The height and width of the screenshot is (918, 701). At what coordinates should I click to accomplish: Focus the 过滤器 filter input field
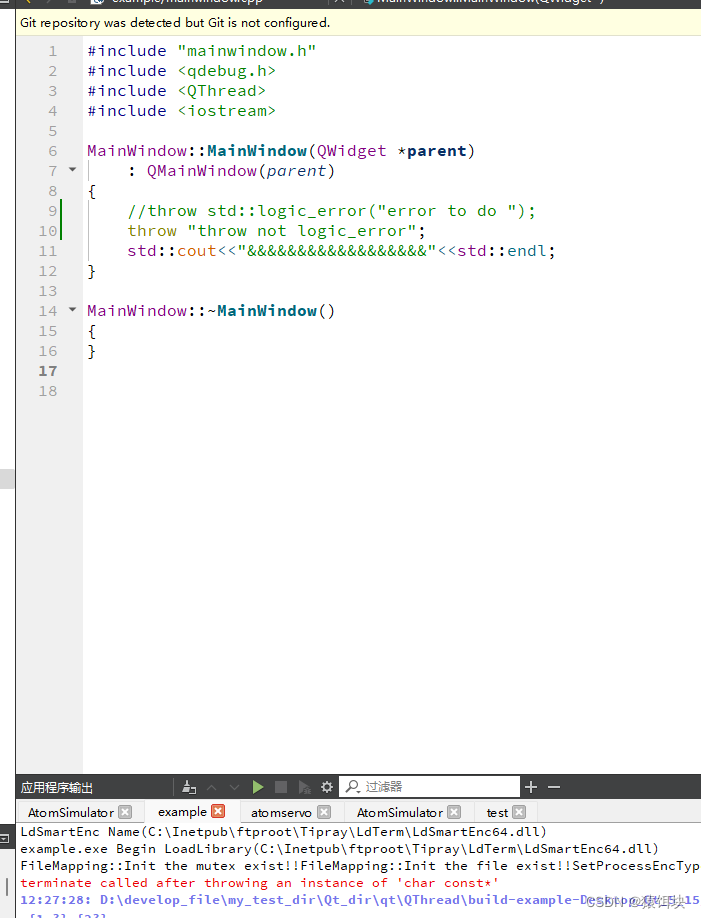429,786
